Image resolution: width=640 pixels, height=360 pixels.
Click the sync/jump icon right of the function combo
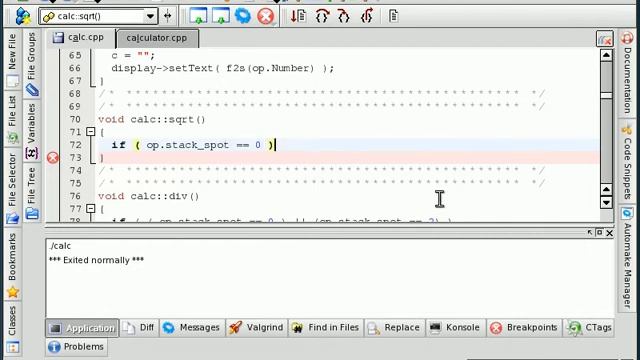click(x=168, y=16)
